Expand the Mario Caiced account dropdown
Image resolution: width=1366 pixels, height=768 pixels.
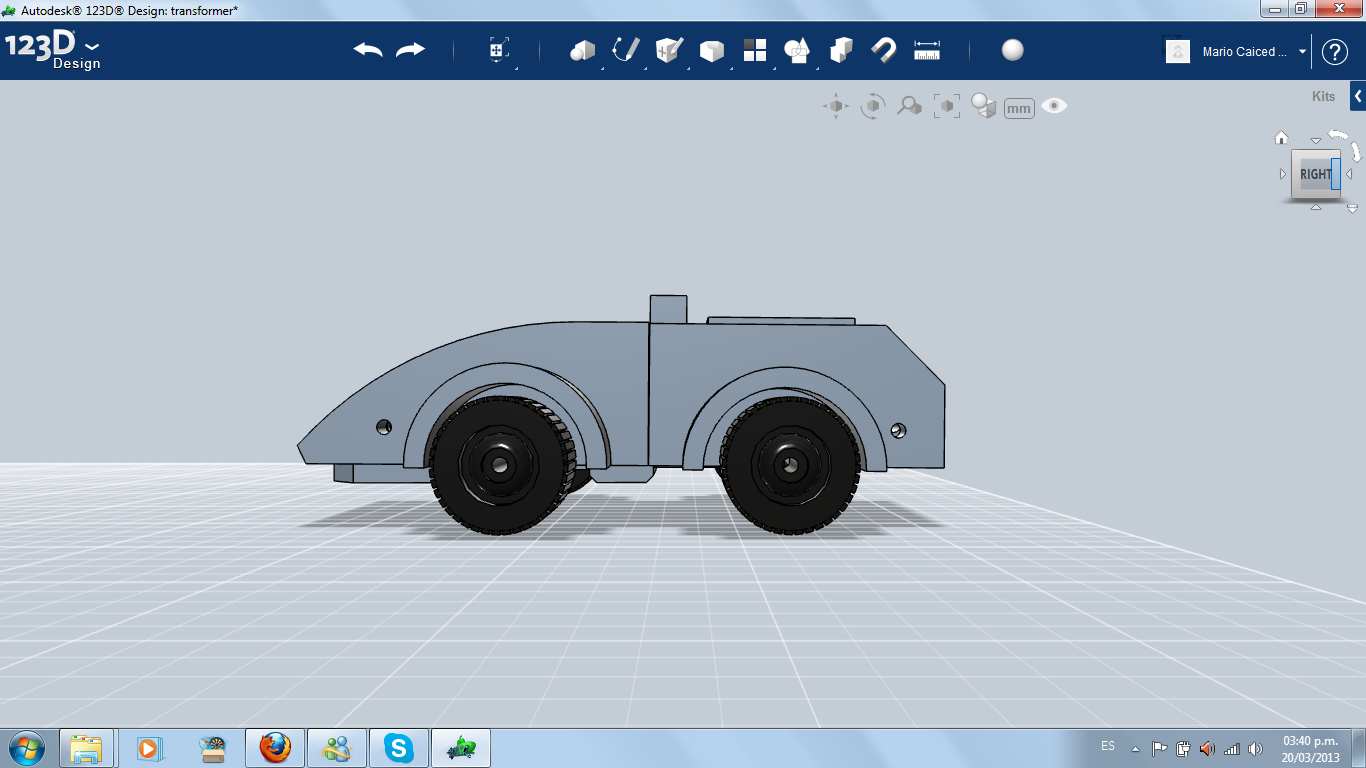pos(1302,52)
